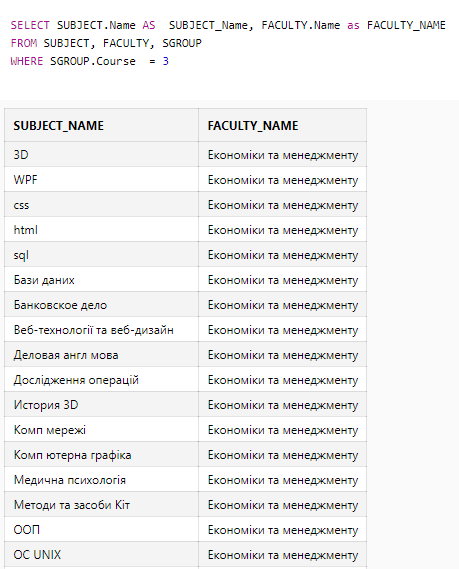
Task: Click the ОС UNIX subject cell
Action: pyautogui.click(x=101, y=555)
